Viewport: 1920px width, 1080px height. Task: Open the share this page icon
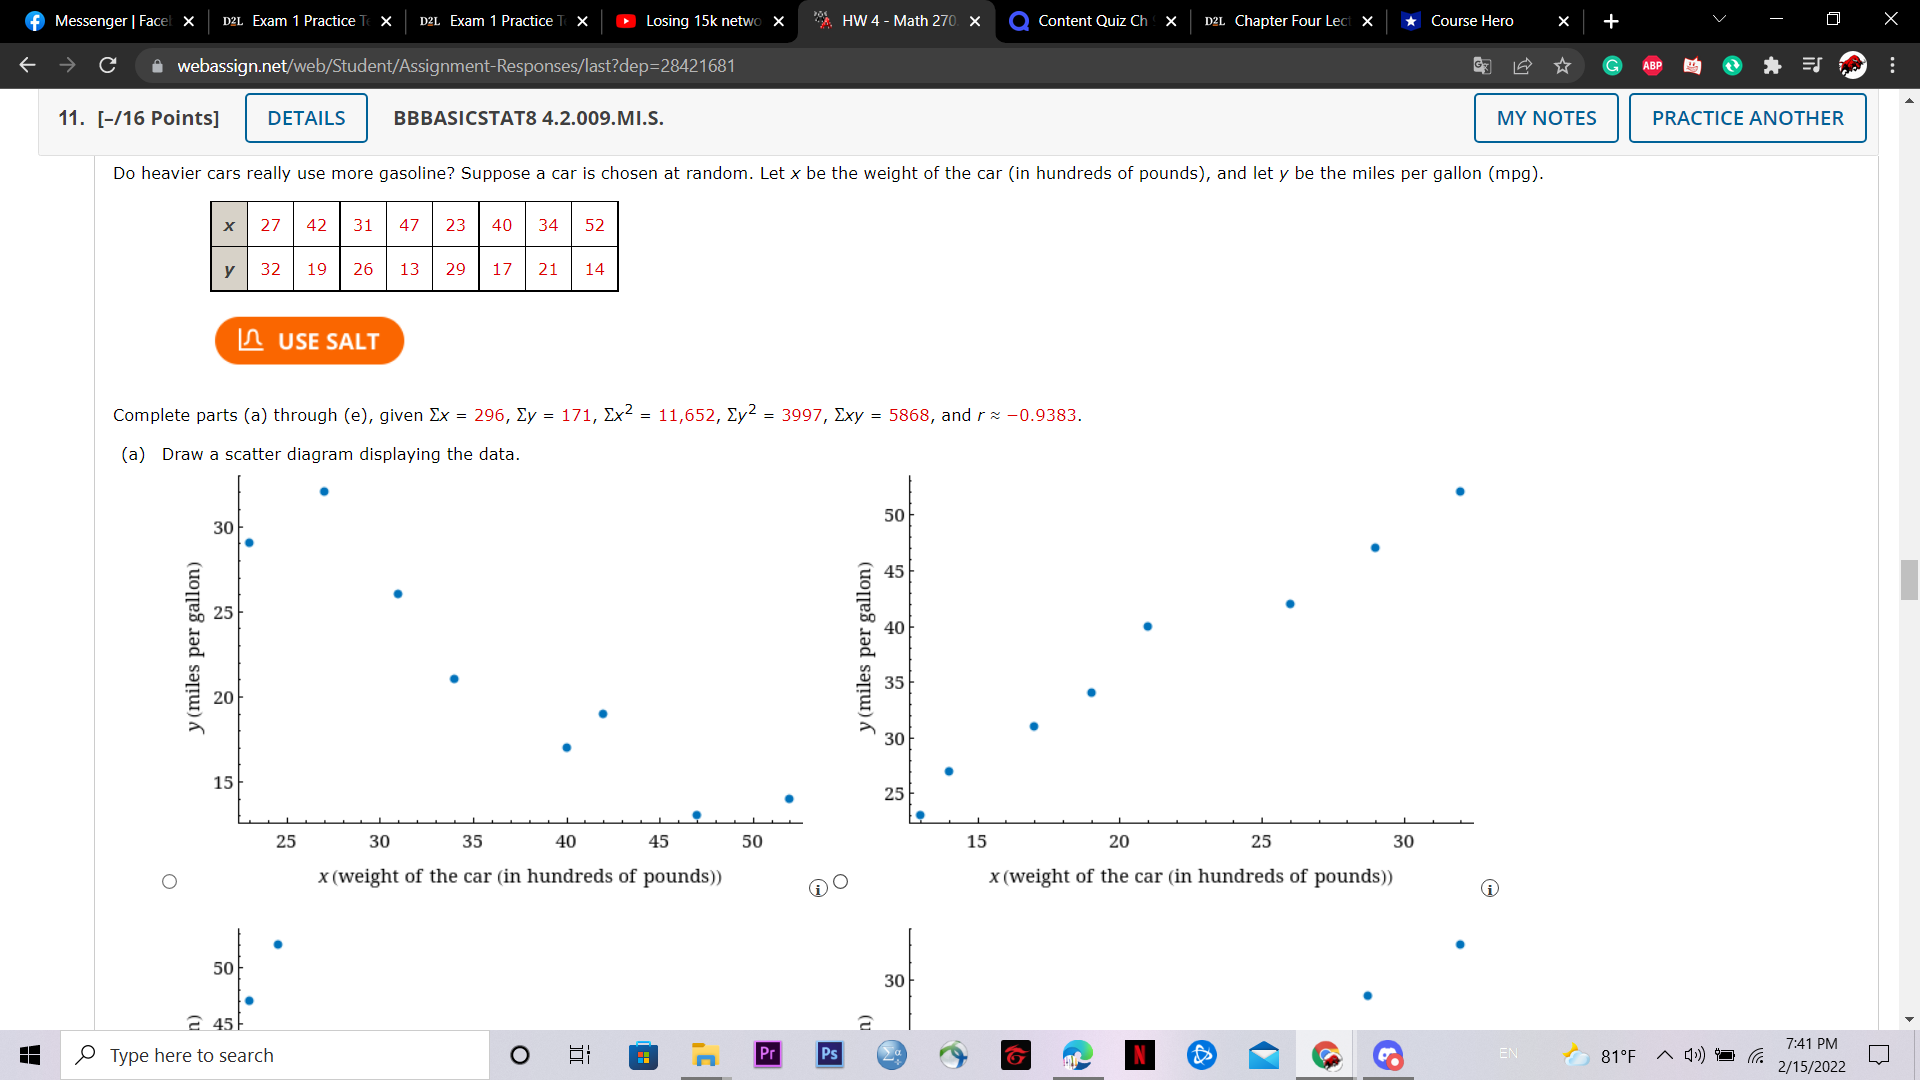[1523, 65]
